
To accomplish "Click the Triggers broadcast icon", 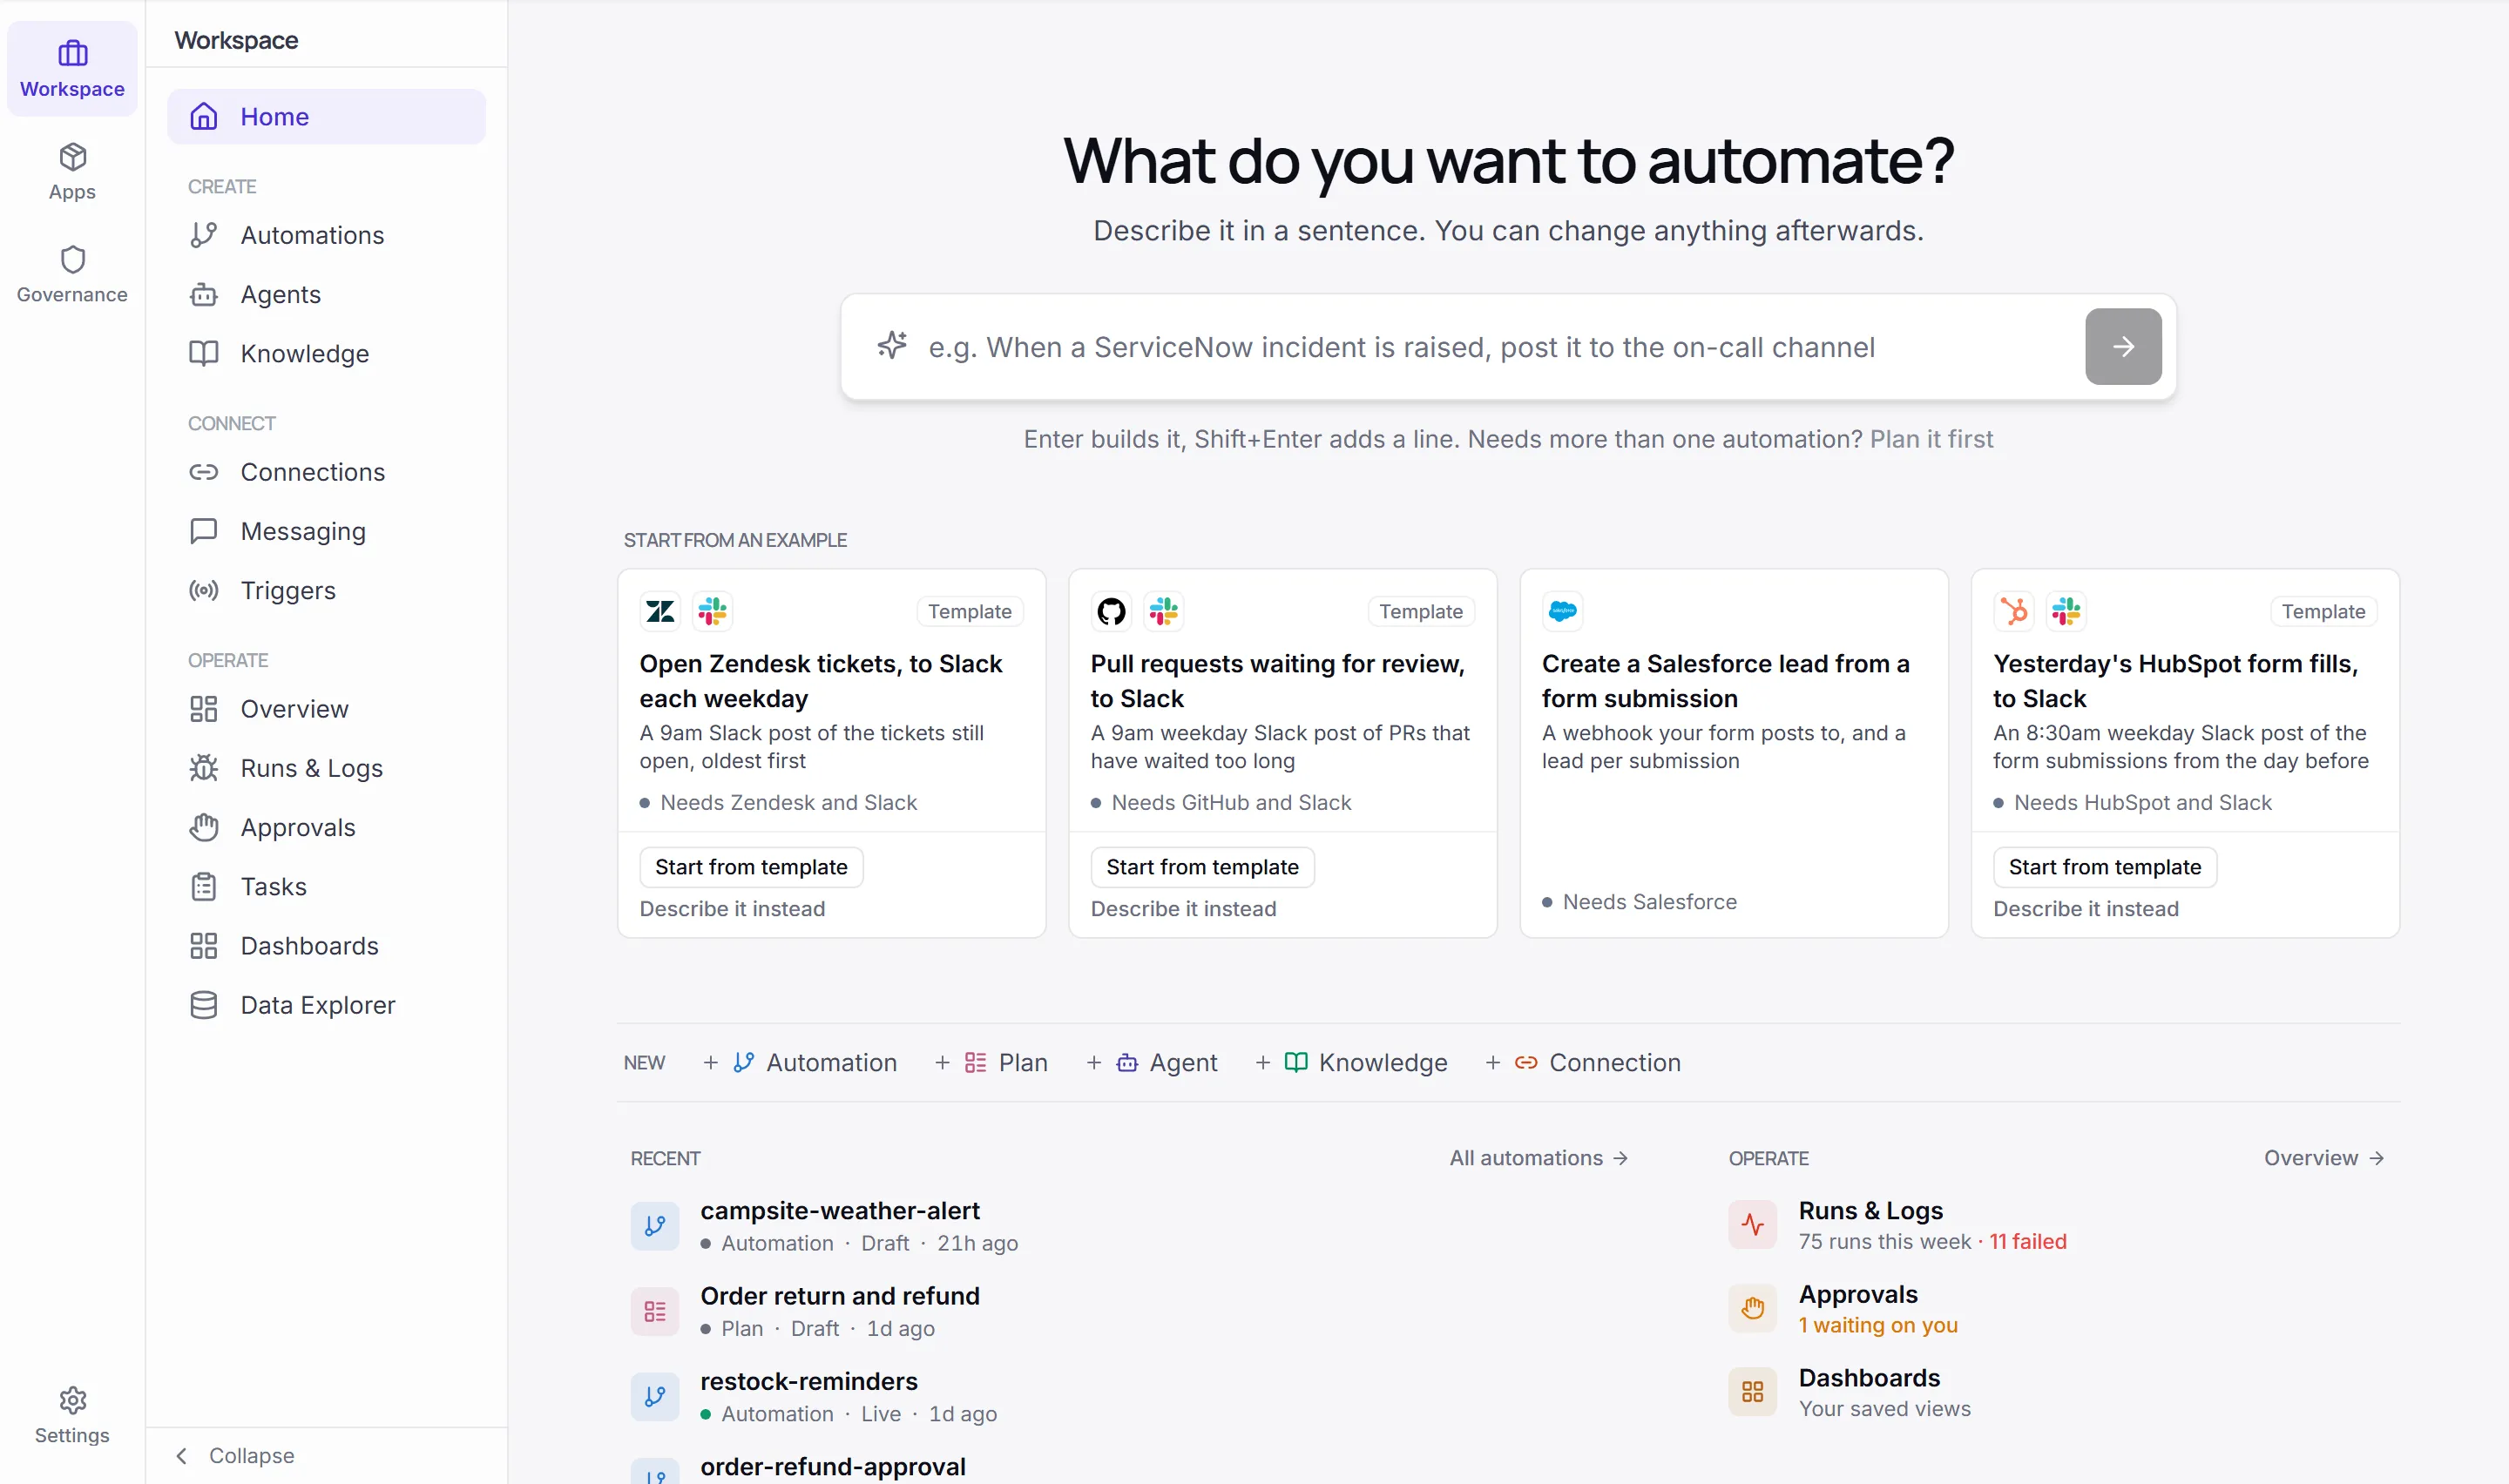I will pyautogui.click(x=204, y=590).
